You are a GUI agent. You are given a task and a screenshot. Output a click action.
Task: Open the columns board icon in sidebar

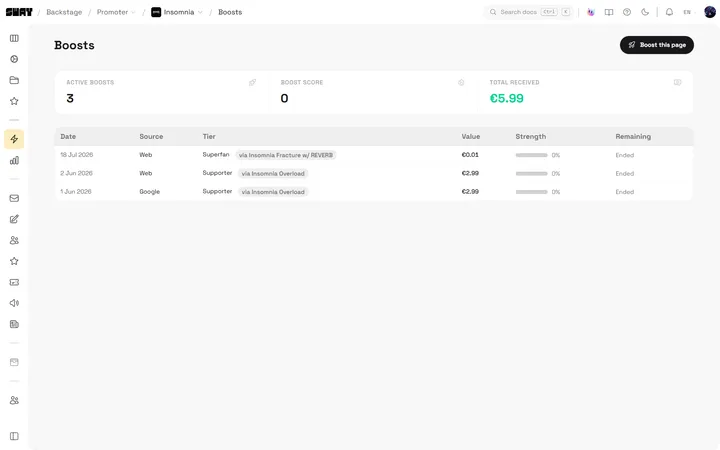coord(14,38)
